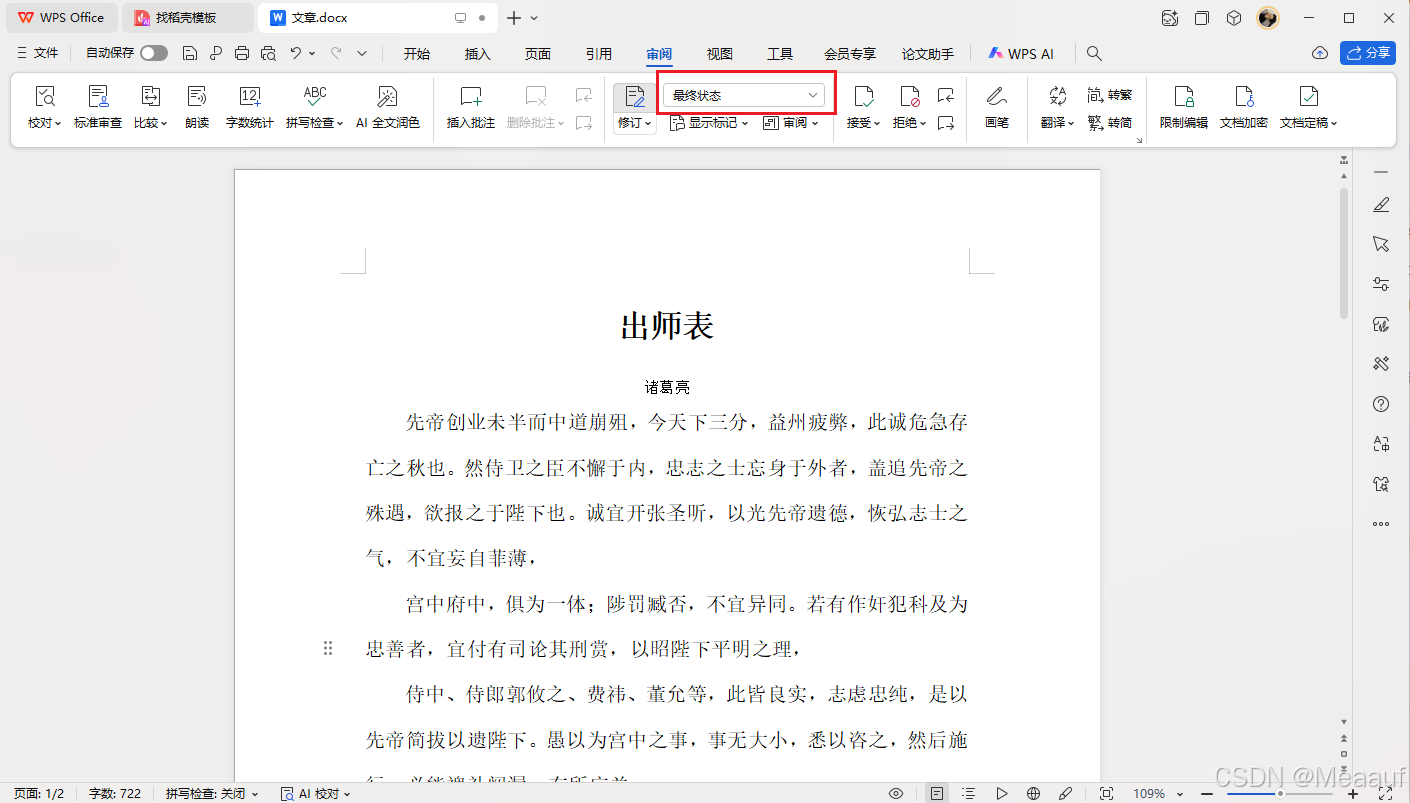
Task: Open print preview icon next to print
Action: [268, 53]
